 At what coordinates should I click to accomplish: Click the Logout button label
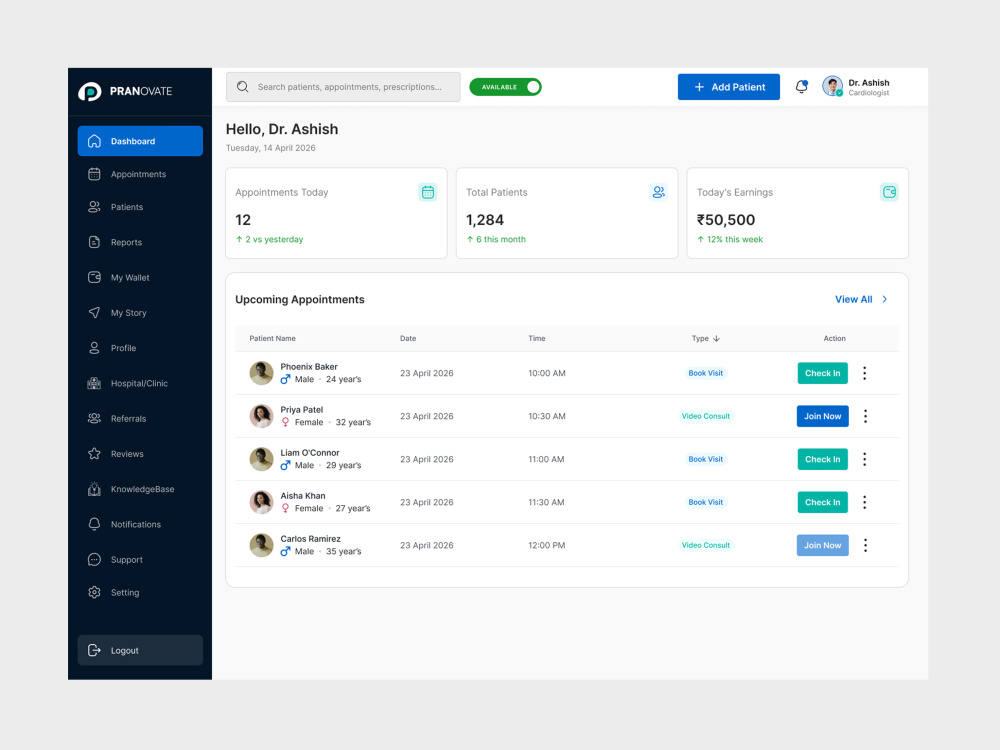click(124, 651)
